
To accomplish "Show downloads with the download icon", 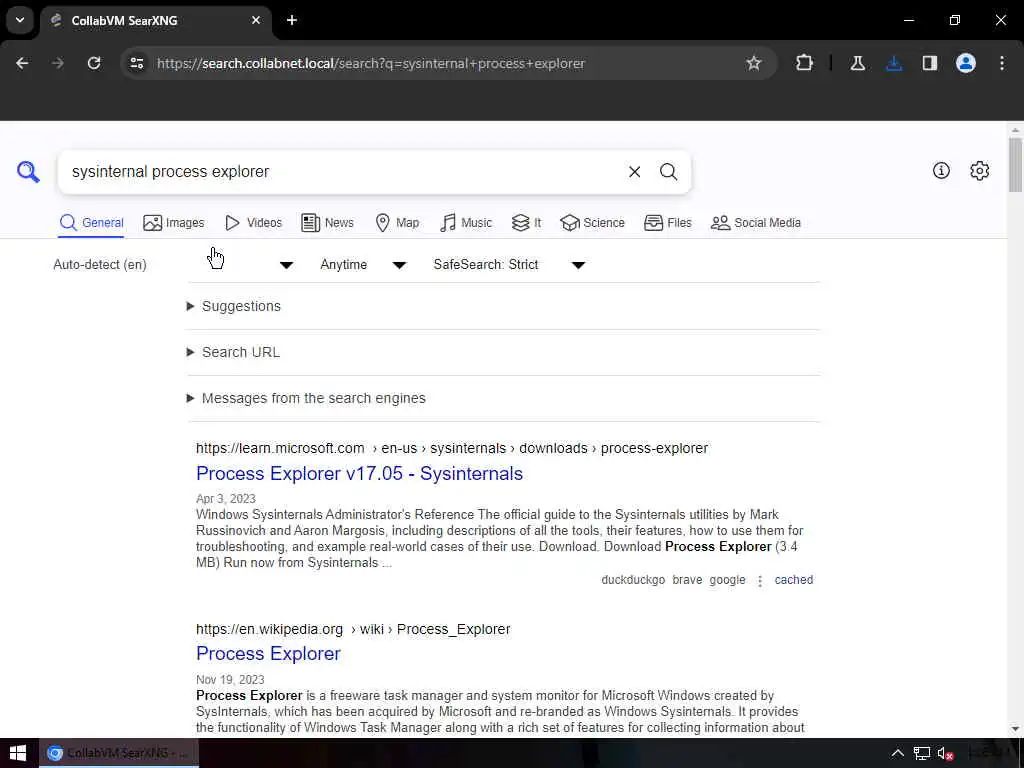I will coord(894,63).
